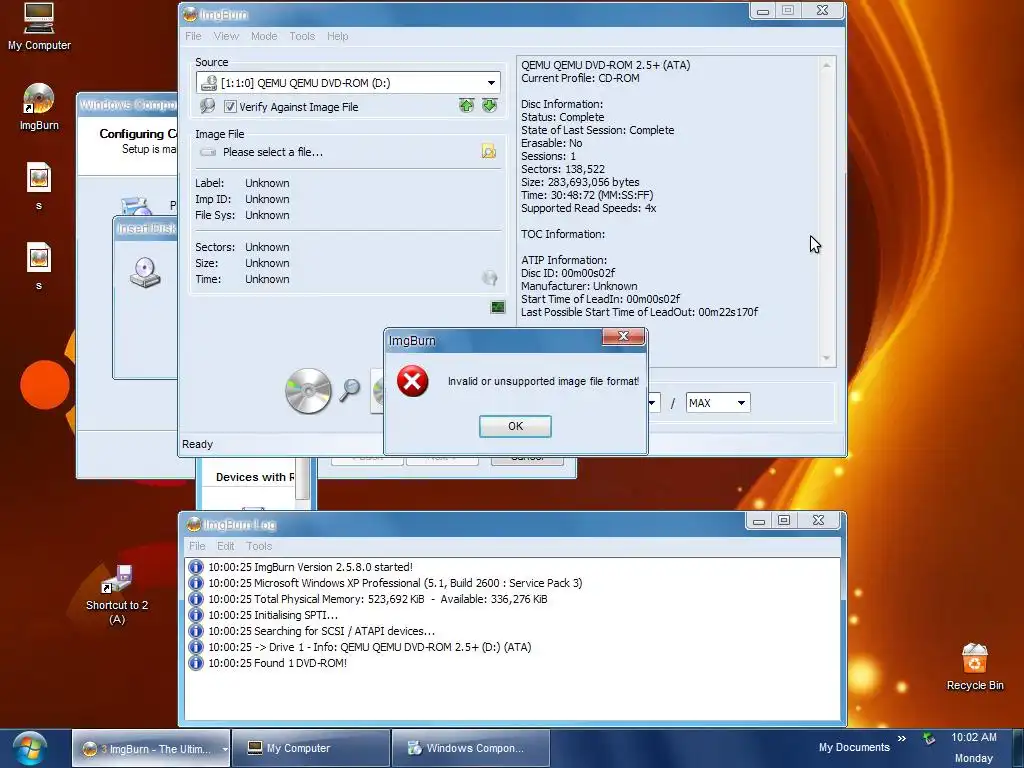Select the ImgBurn desktop shortcut
The image size is (1024, 768).
point(39,106)
